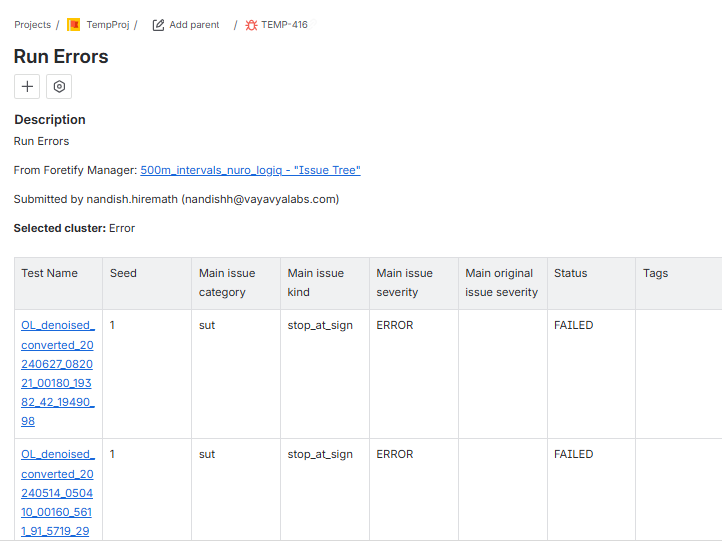Click the Status column header
The image size is (722, 541).
pos(571,273)
